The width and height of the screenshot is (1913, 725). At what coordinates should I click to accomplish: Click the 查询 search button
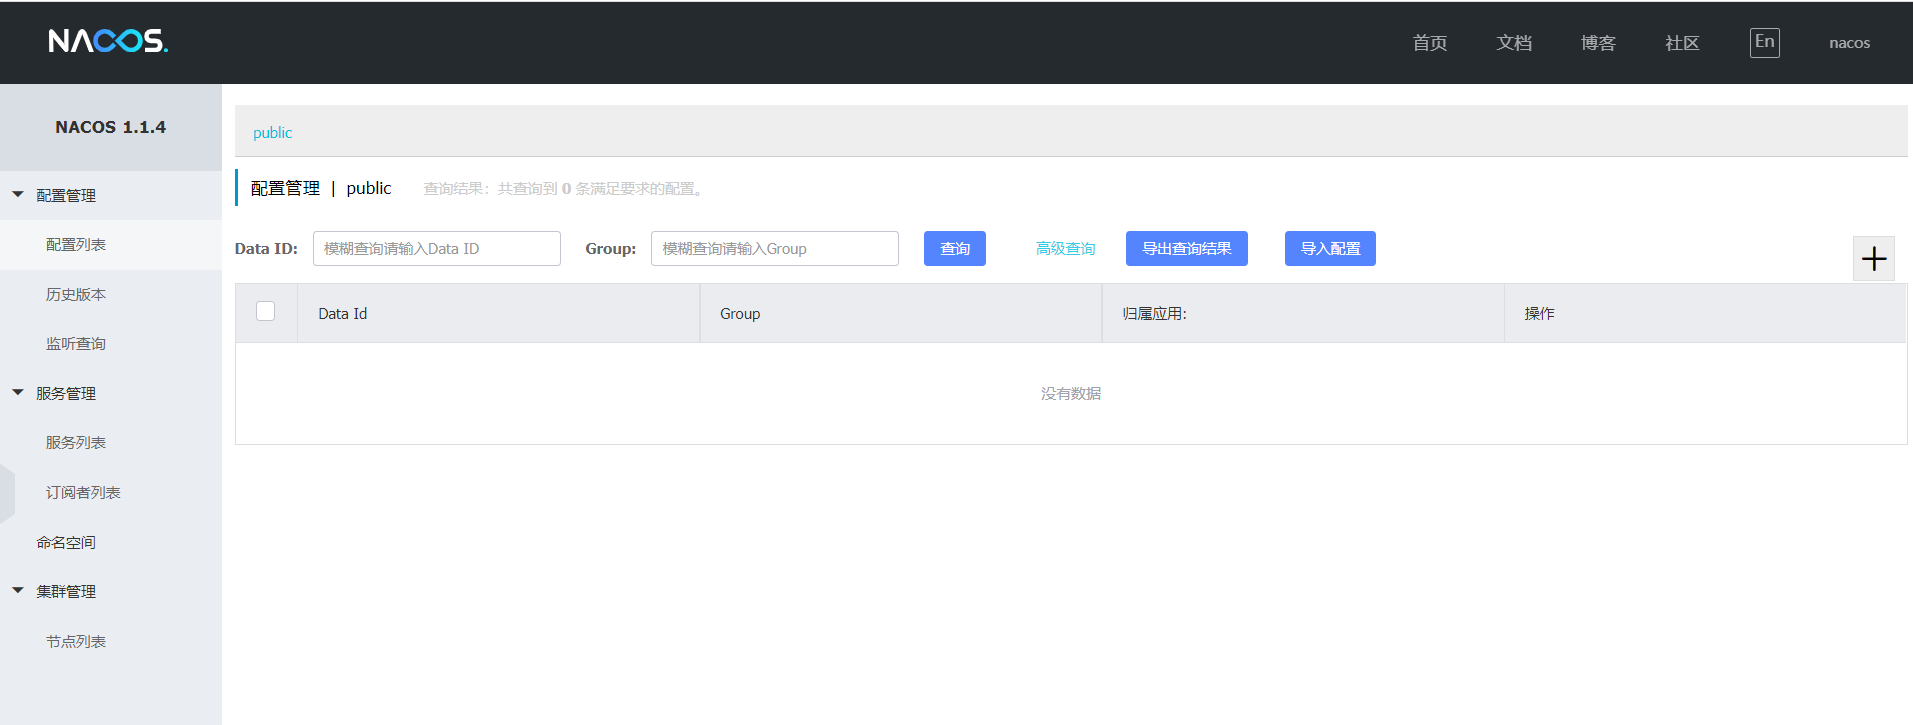click(955, 249)
